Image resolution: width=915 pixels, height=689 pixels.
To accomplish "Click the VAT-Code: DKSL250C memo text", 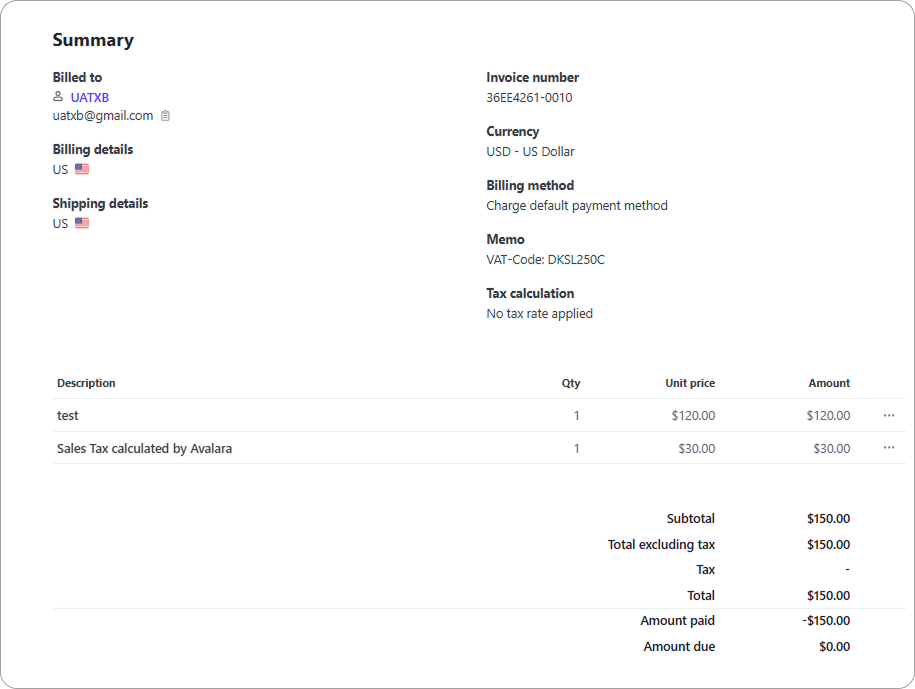I will (x=545, y=260).
